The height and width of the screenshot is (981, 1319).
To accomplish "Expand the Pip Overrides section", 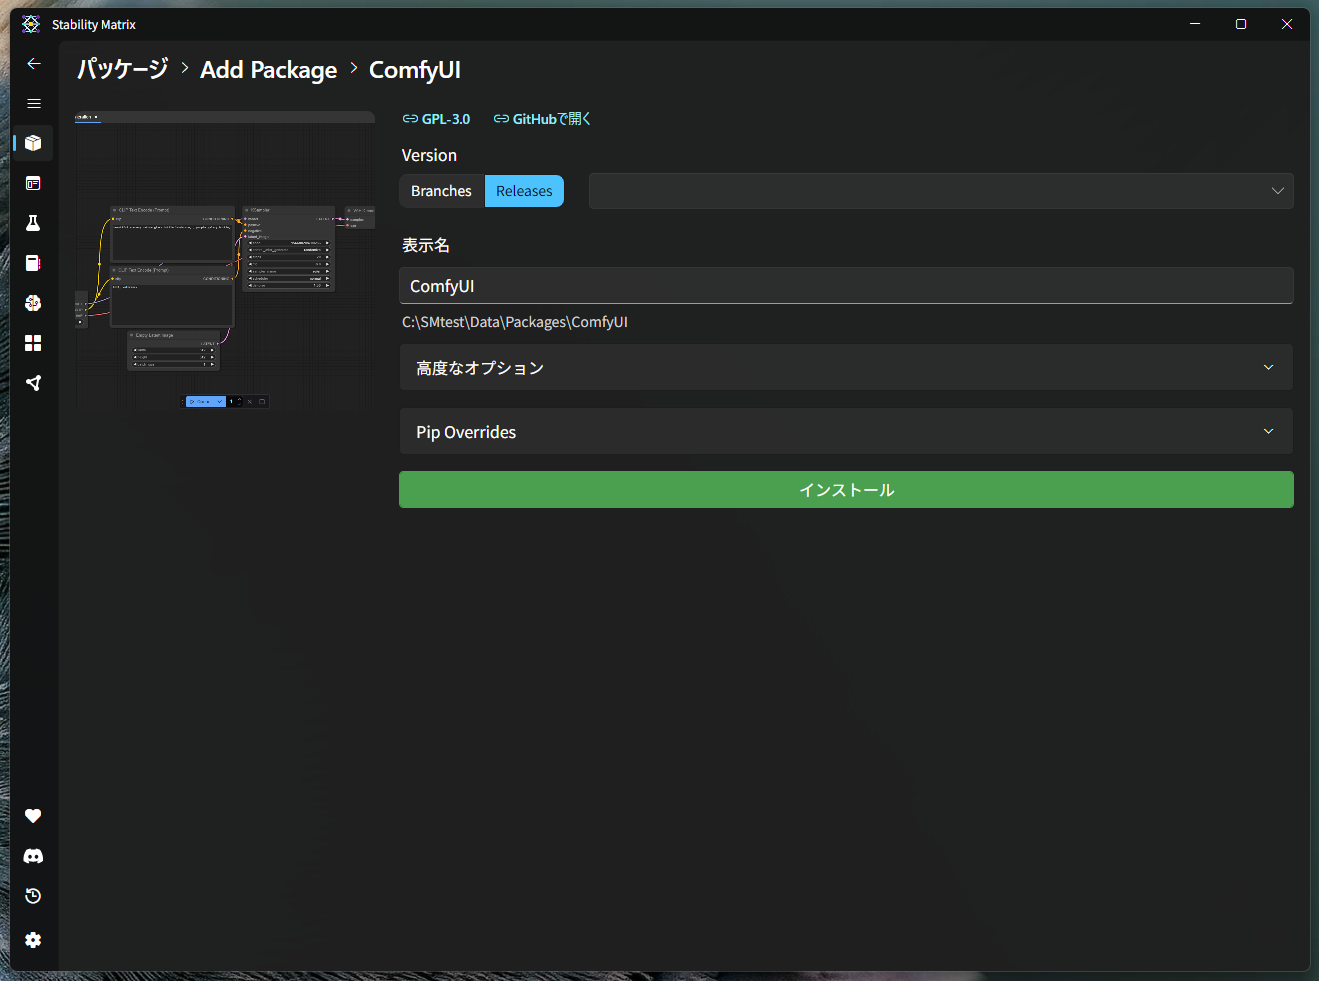I will point(846,431).
